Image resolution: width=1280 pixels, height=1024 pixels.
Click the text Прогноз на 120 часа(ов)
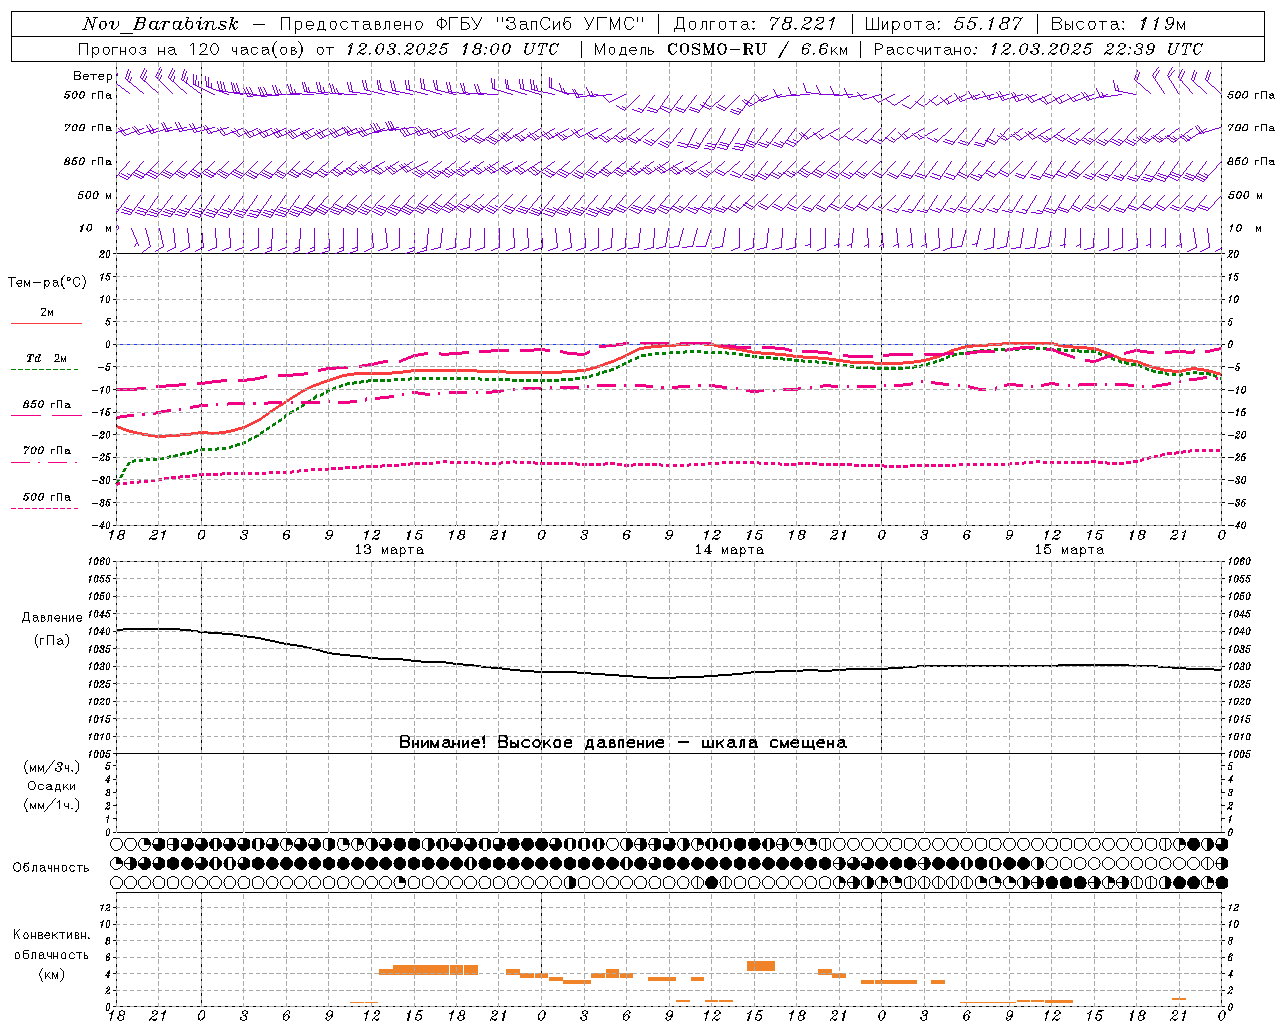pyautogui.click(x=193, y=49)
